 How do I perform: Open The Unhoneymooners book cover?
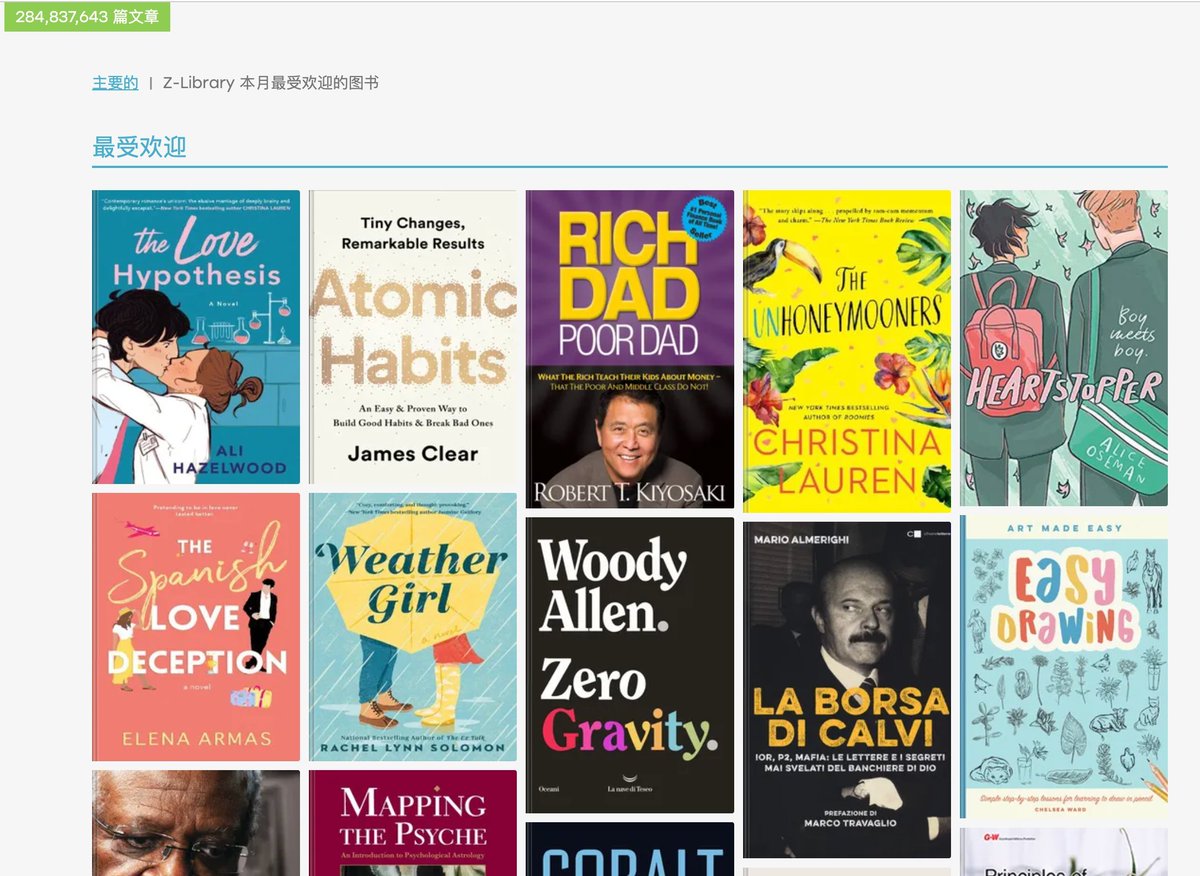pos(847,351)
